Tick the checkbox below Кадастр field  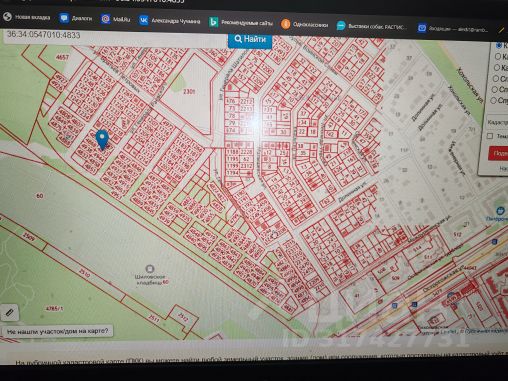(x=490, y=136)
